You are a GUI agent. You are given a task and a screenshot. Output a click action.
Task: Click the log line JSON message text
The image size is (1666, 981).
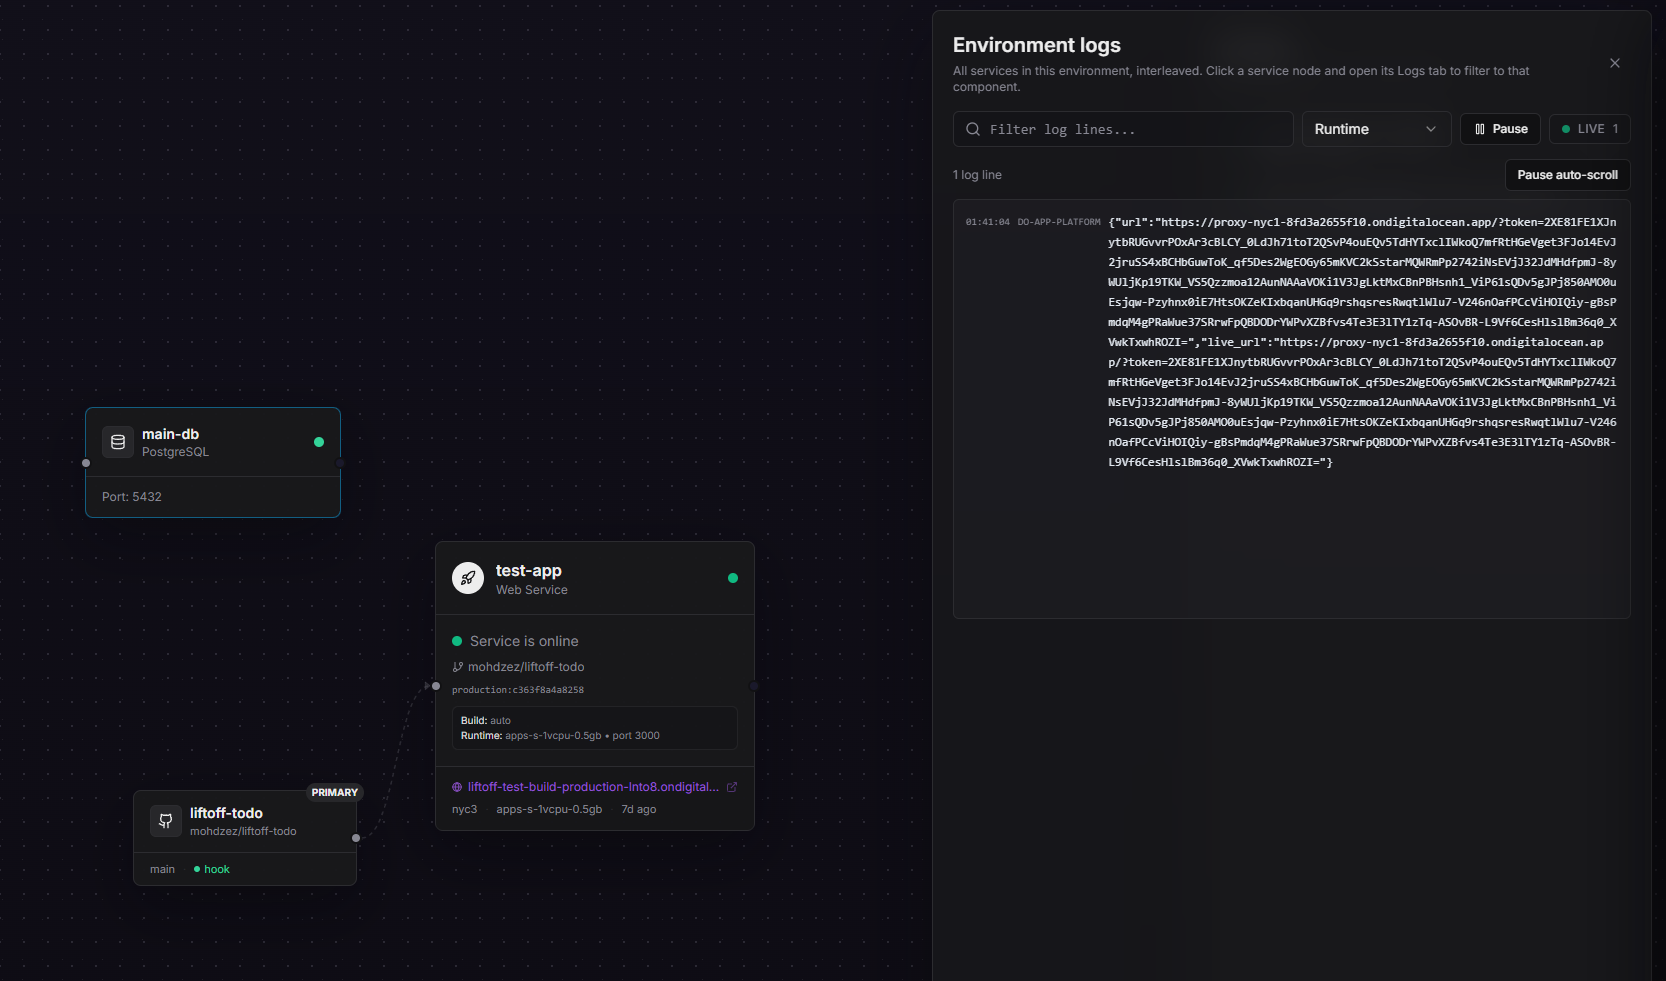[1362, 342]
